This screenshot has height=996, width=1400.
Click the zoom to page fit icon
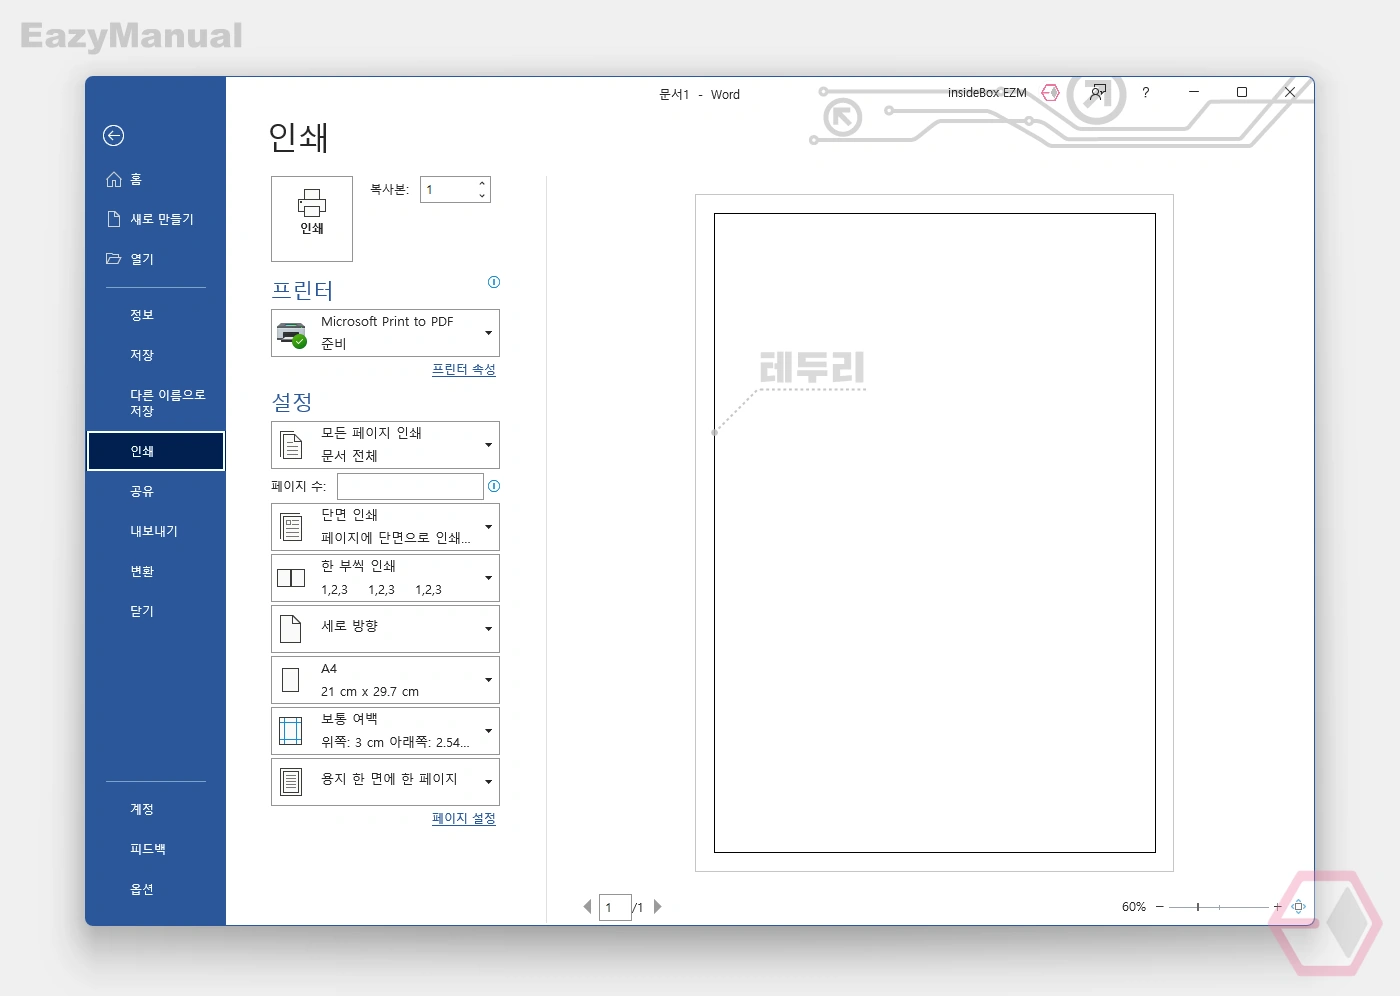[1299, 907]
